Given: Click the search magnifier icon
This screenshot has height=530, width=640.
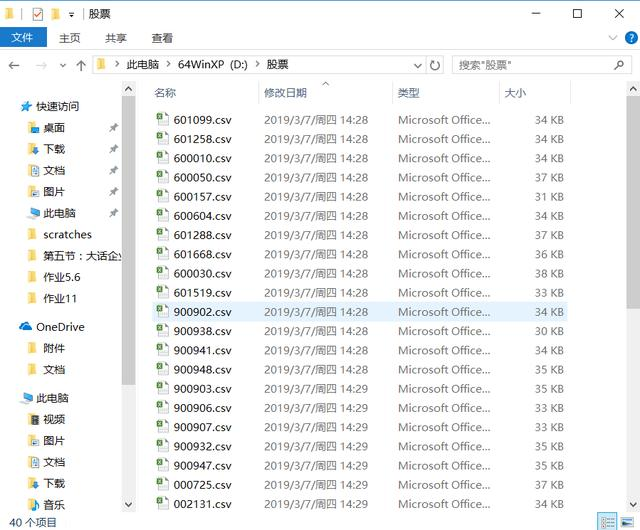Looking at the screenshot, I should tap(619, 65).
